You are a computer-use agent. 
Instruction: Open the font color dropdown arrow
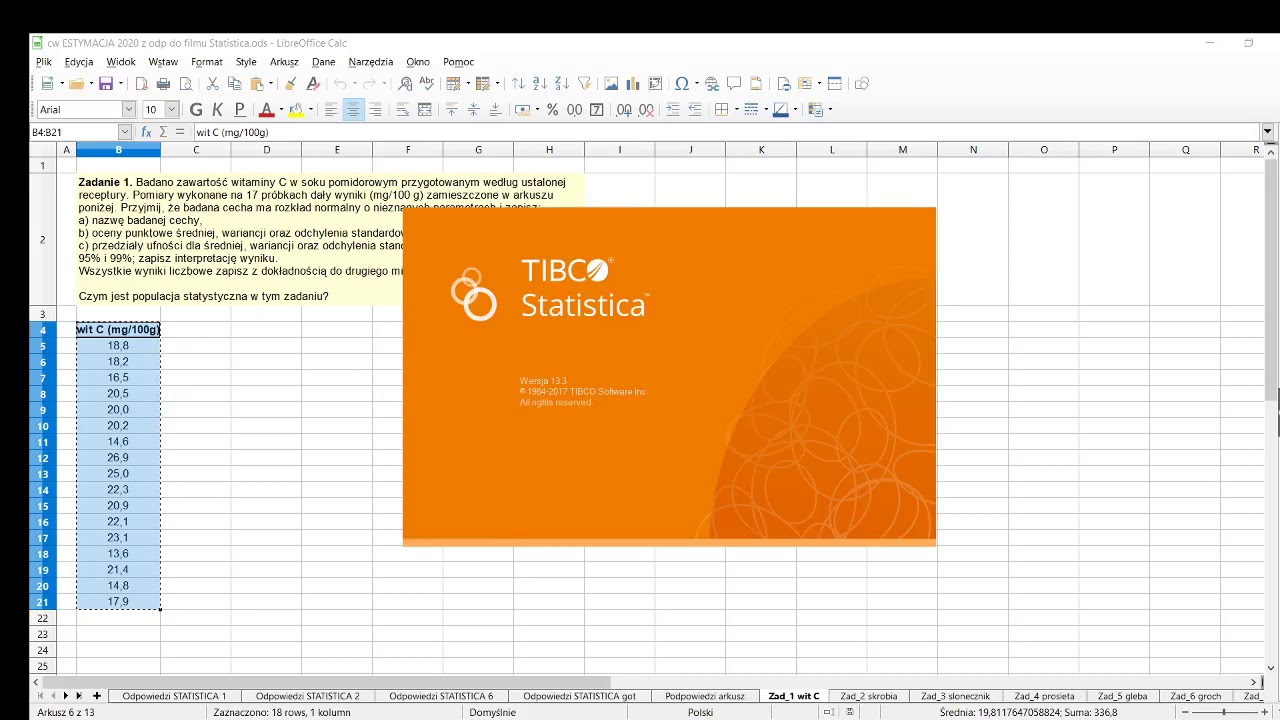click(x=281, y=110)
